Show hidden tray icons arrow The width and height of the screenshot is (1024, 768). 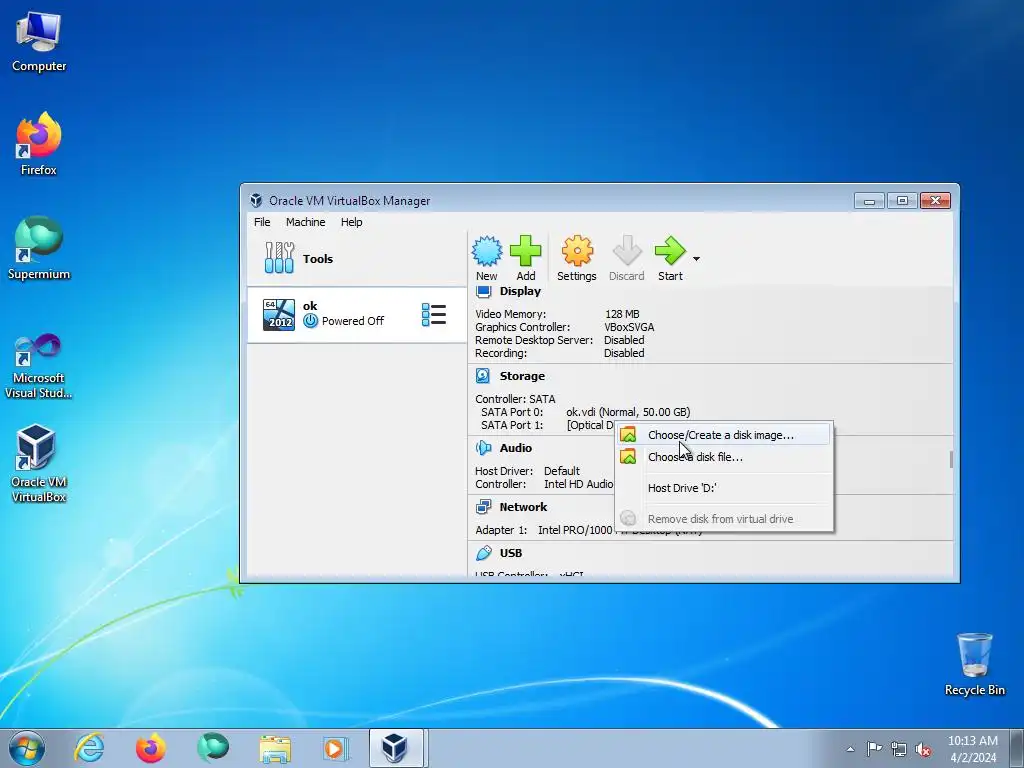pyautogui.click(x=850, y=749)
